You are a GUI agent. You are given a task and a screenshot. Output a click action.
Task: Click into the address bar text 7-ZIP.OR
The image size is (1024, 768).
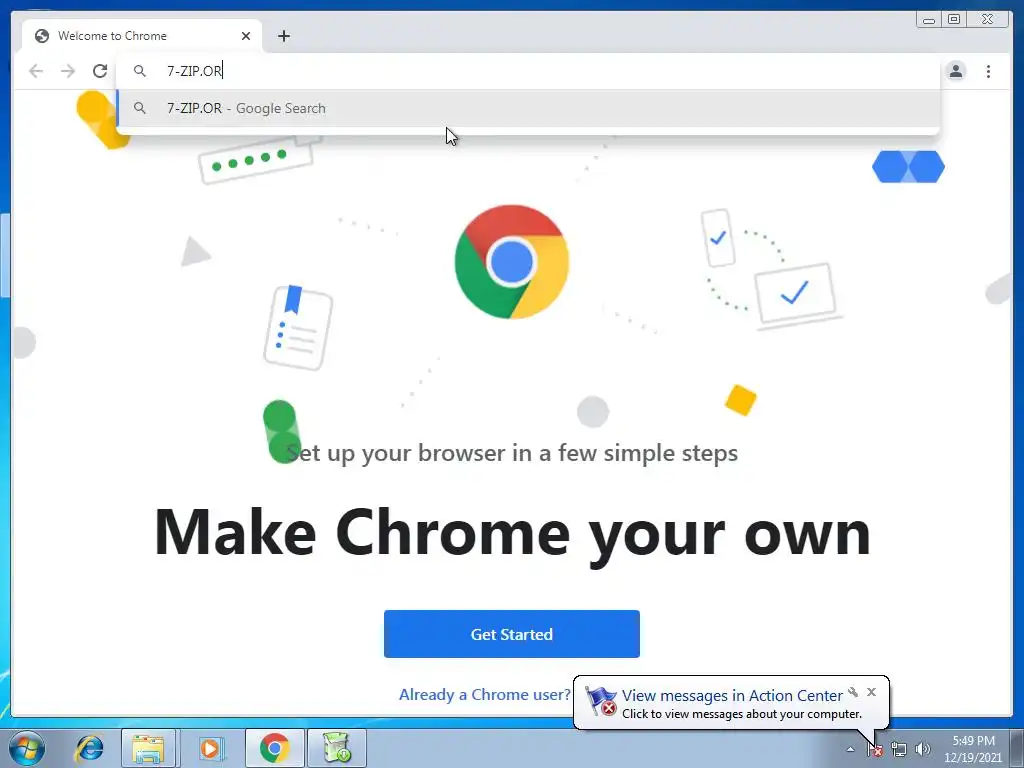click(194, 71)
